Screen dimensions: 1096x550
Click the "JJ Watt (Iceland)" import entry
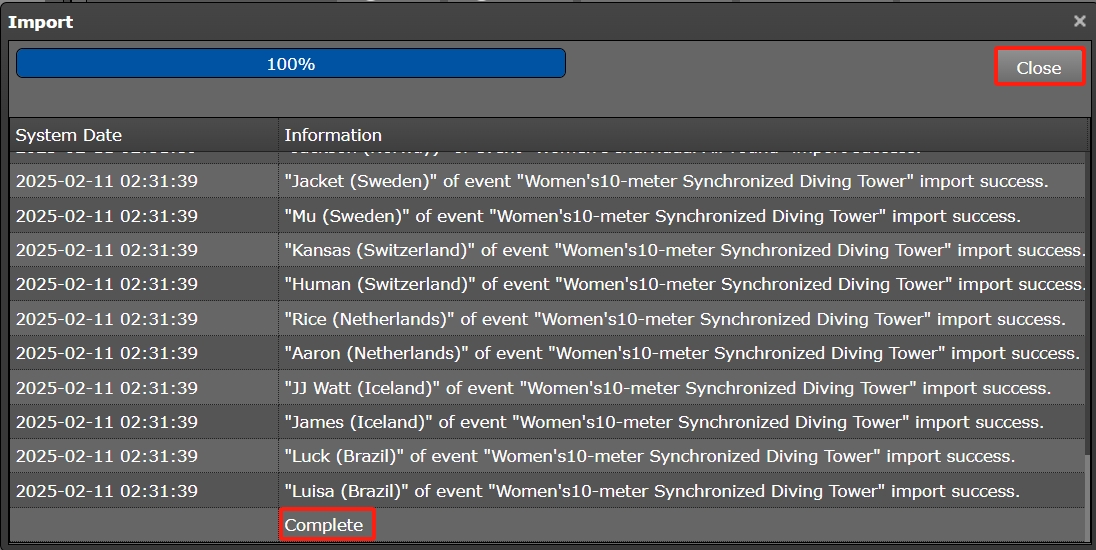[x=667, y=388]
